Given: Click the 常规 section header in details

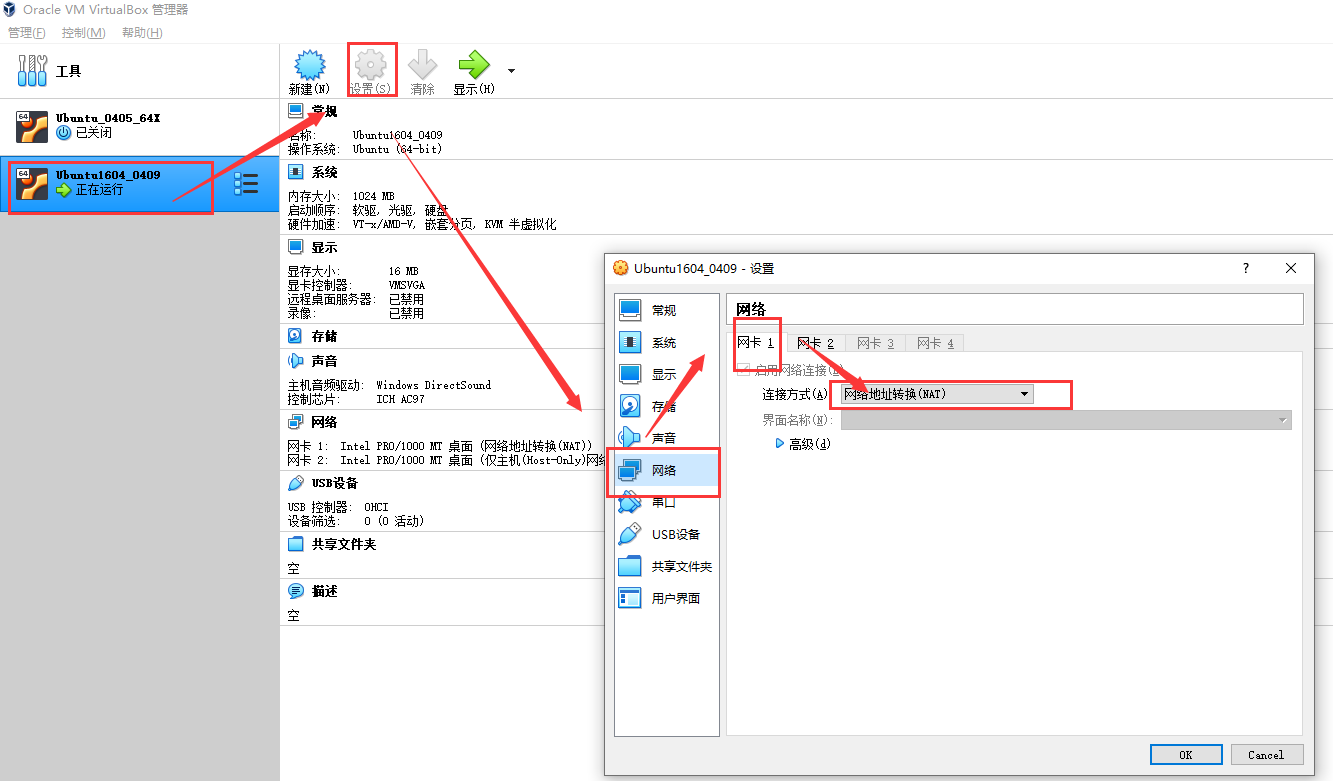Looking at the screenshot, I should tap(324, 111).
